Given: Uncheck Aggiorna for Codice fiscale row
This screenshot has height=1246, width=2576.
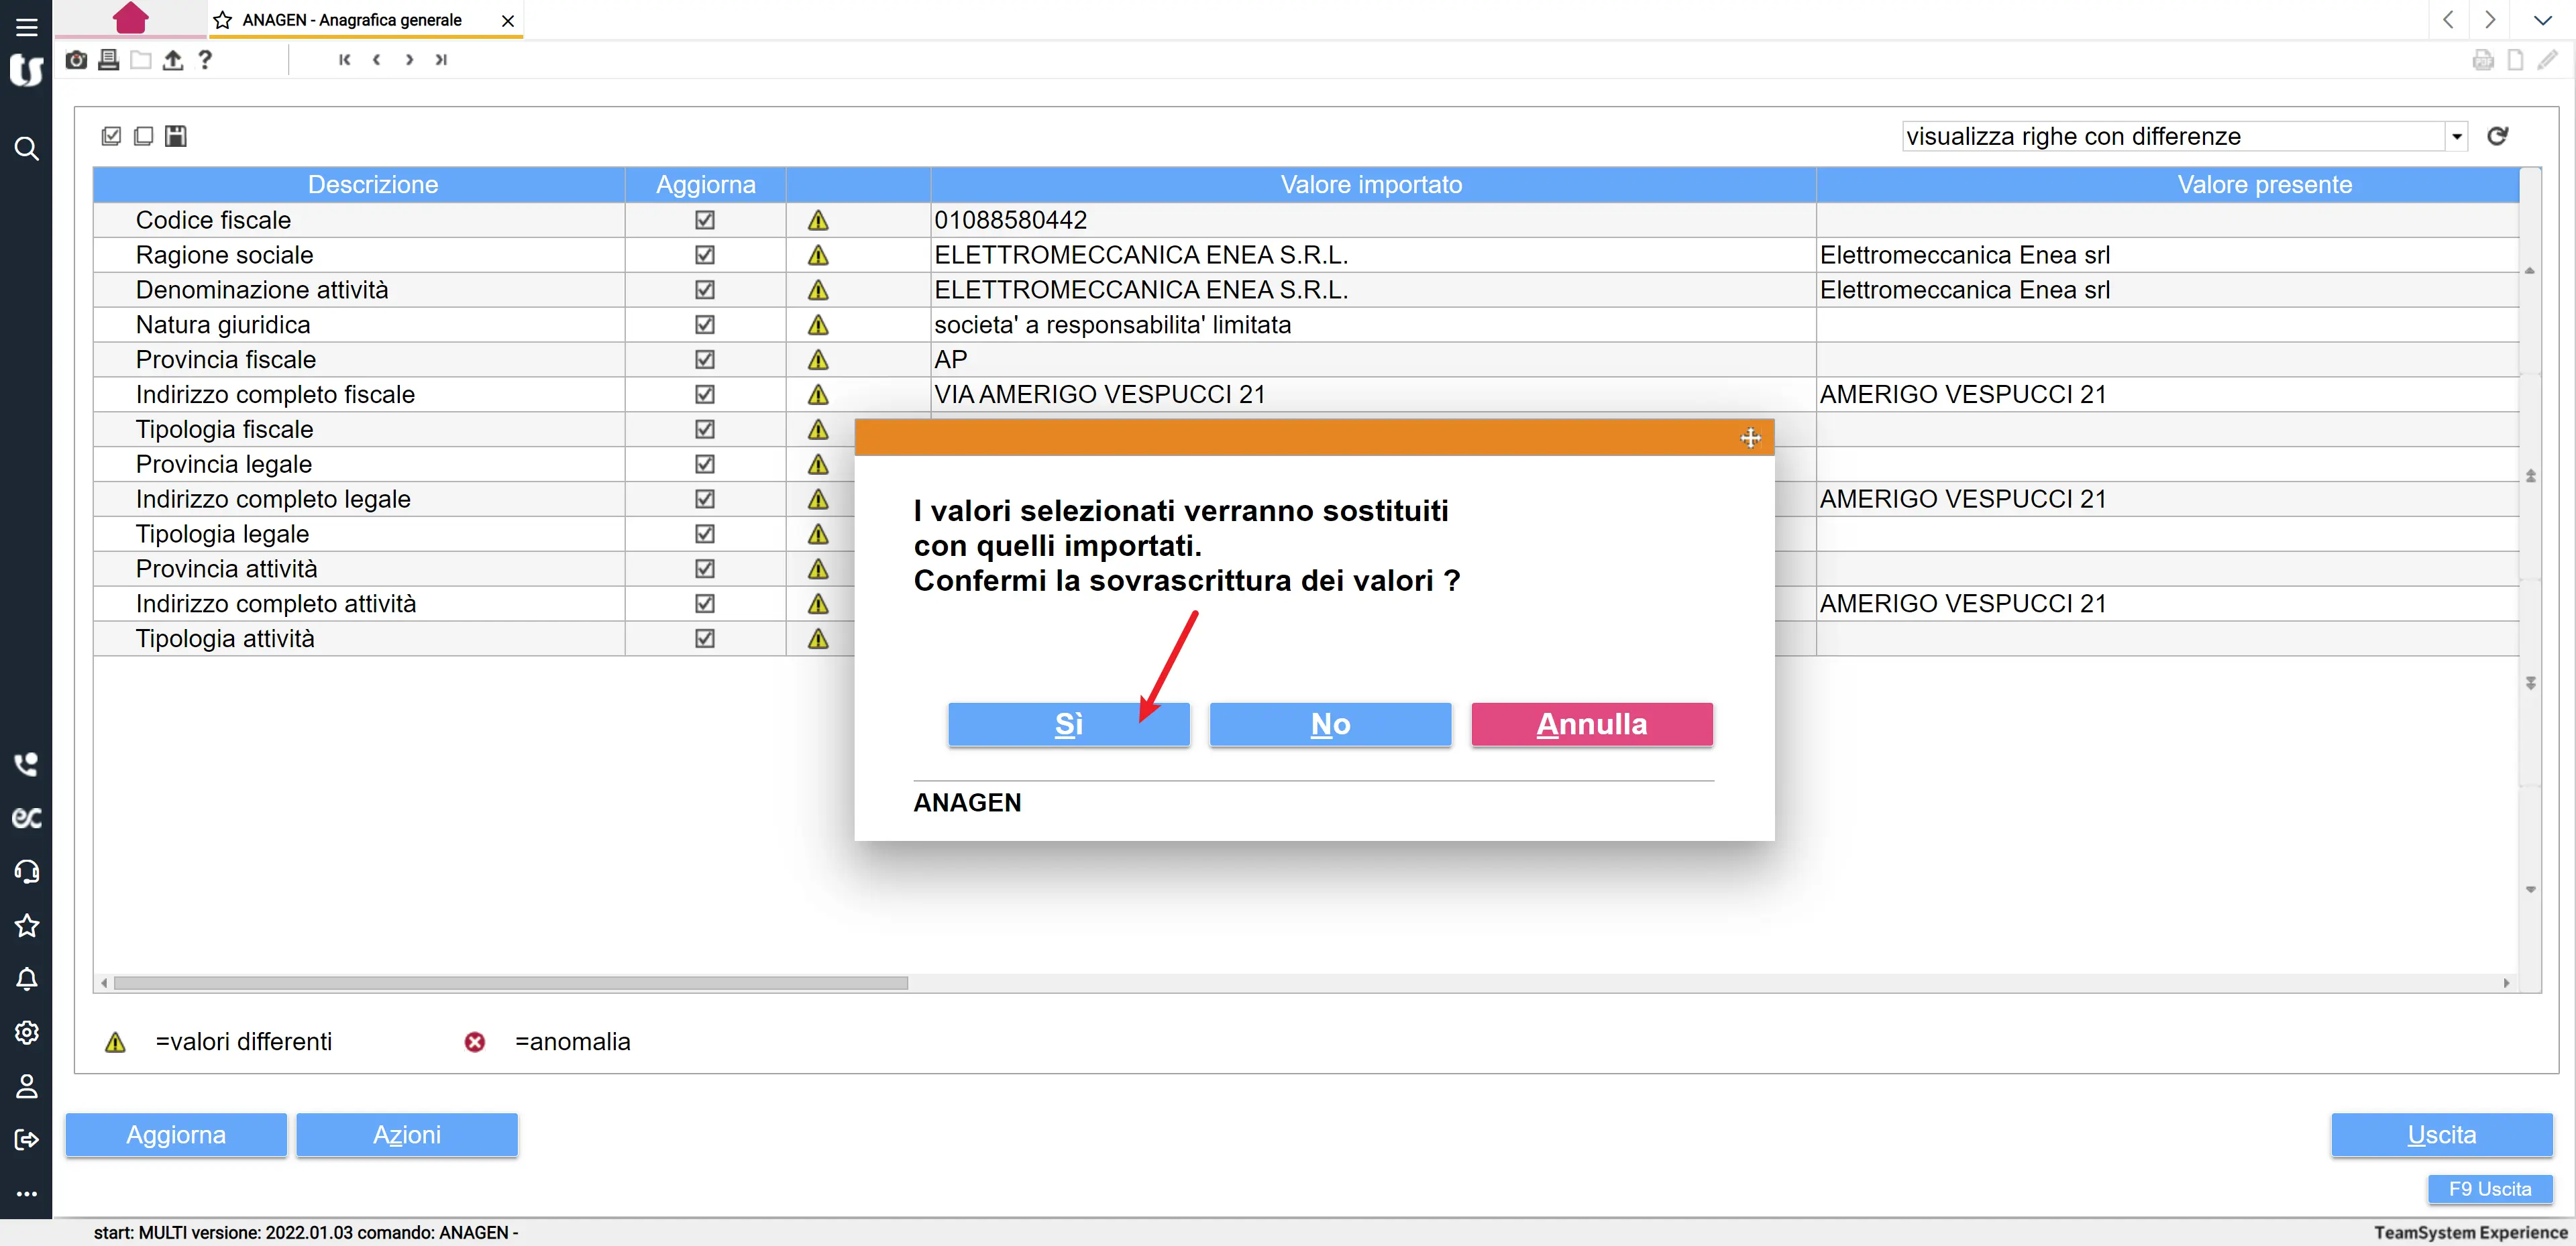Looking at the screenshot, I should [x=705, y=220].
